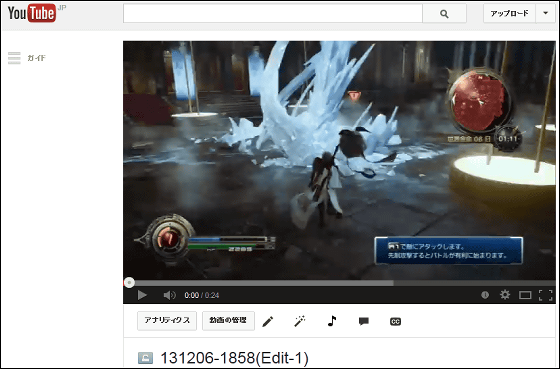Open アナリティクス analytics
Viewport: 560px width, 369px height.
167,320
